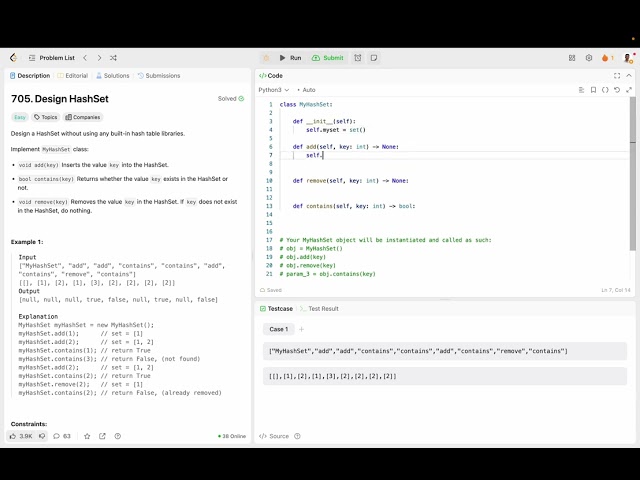Click the 38 Online indicator
Screen dimensions: 640x480
click(232, 436)
